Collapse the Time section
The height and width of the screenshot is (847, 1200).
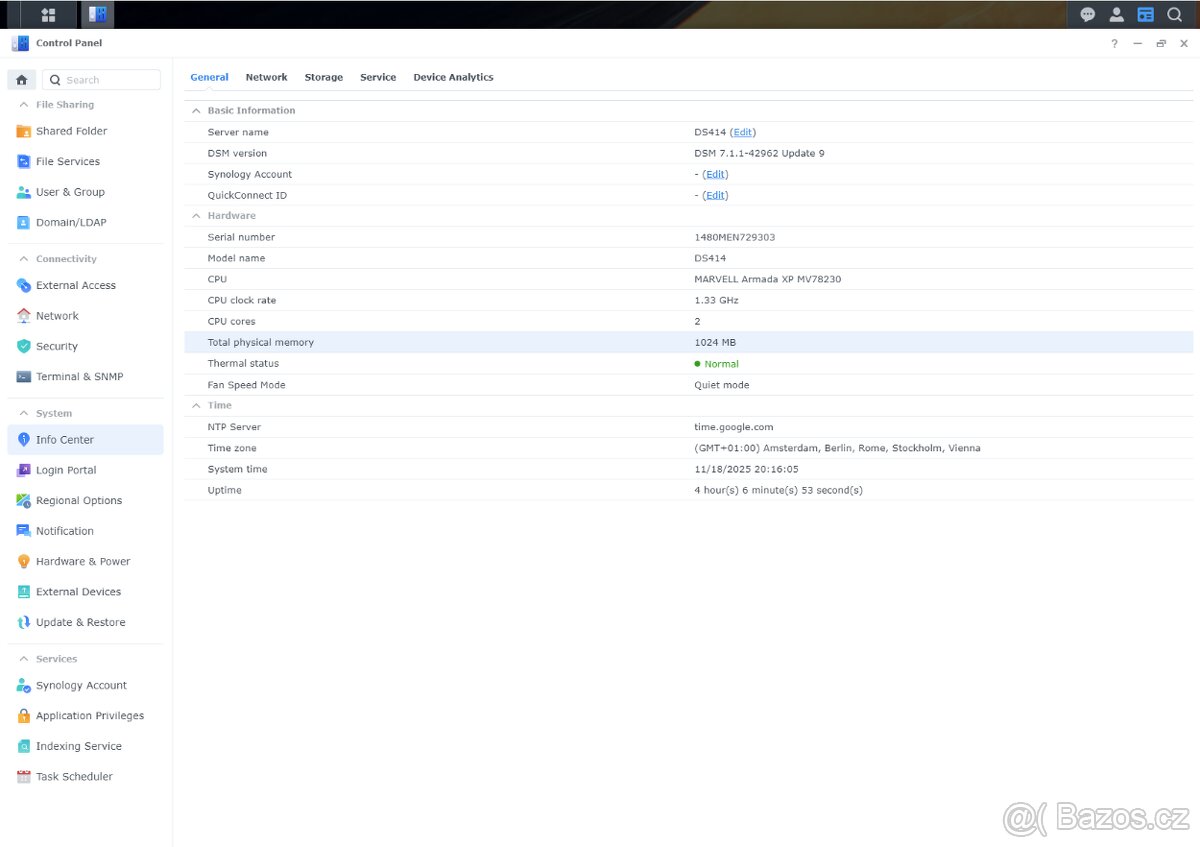(195, 405)
